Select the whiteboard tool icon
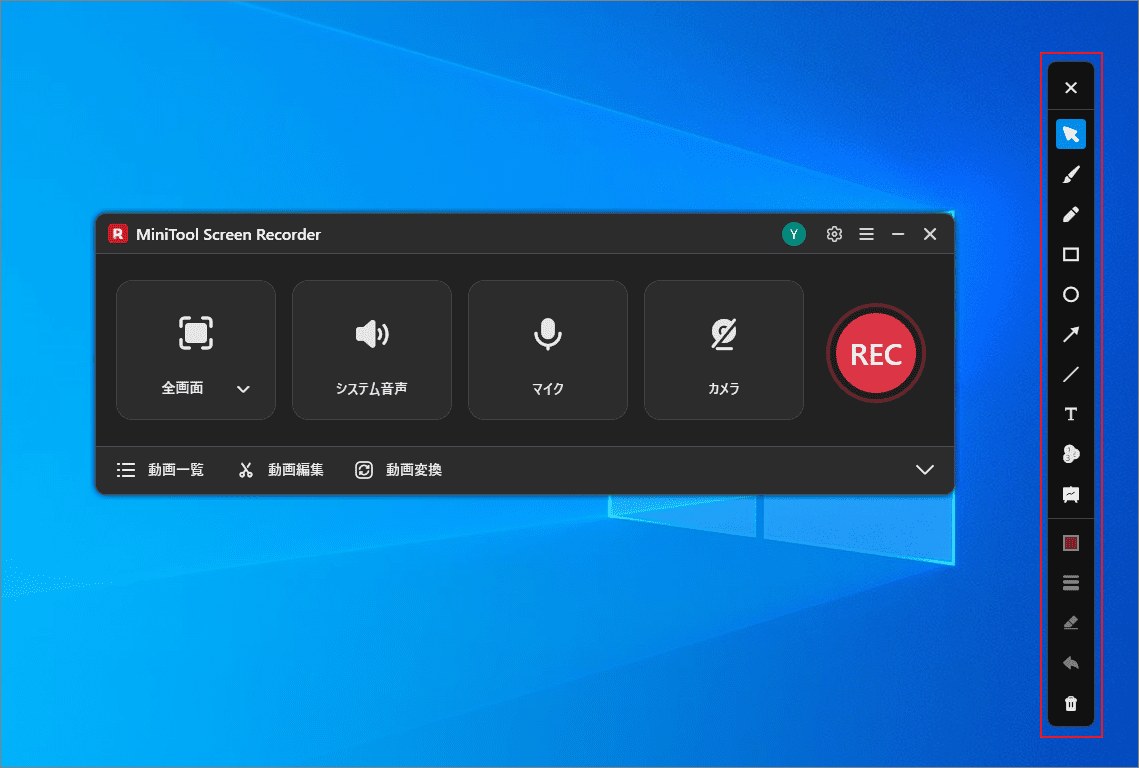The image size is (1139, 768). tap(1071, 495)
